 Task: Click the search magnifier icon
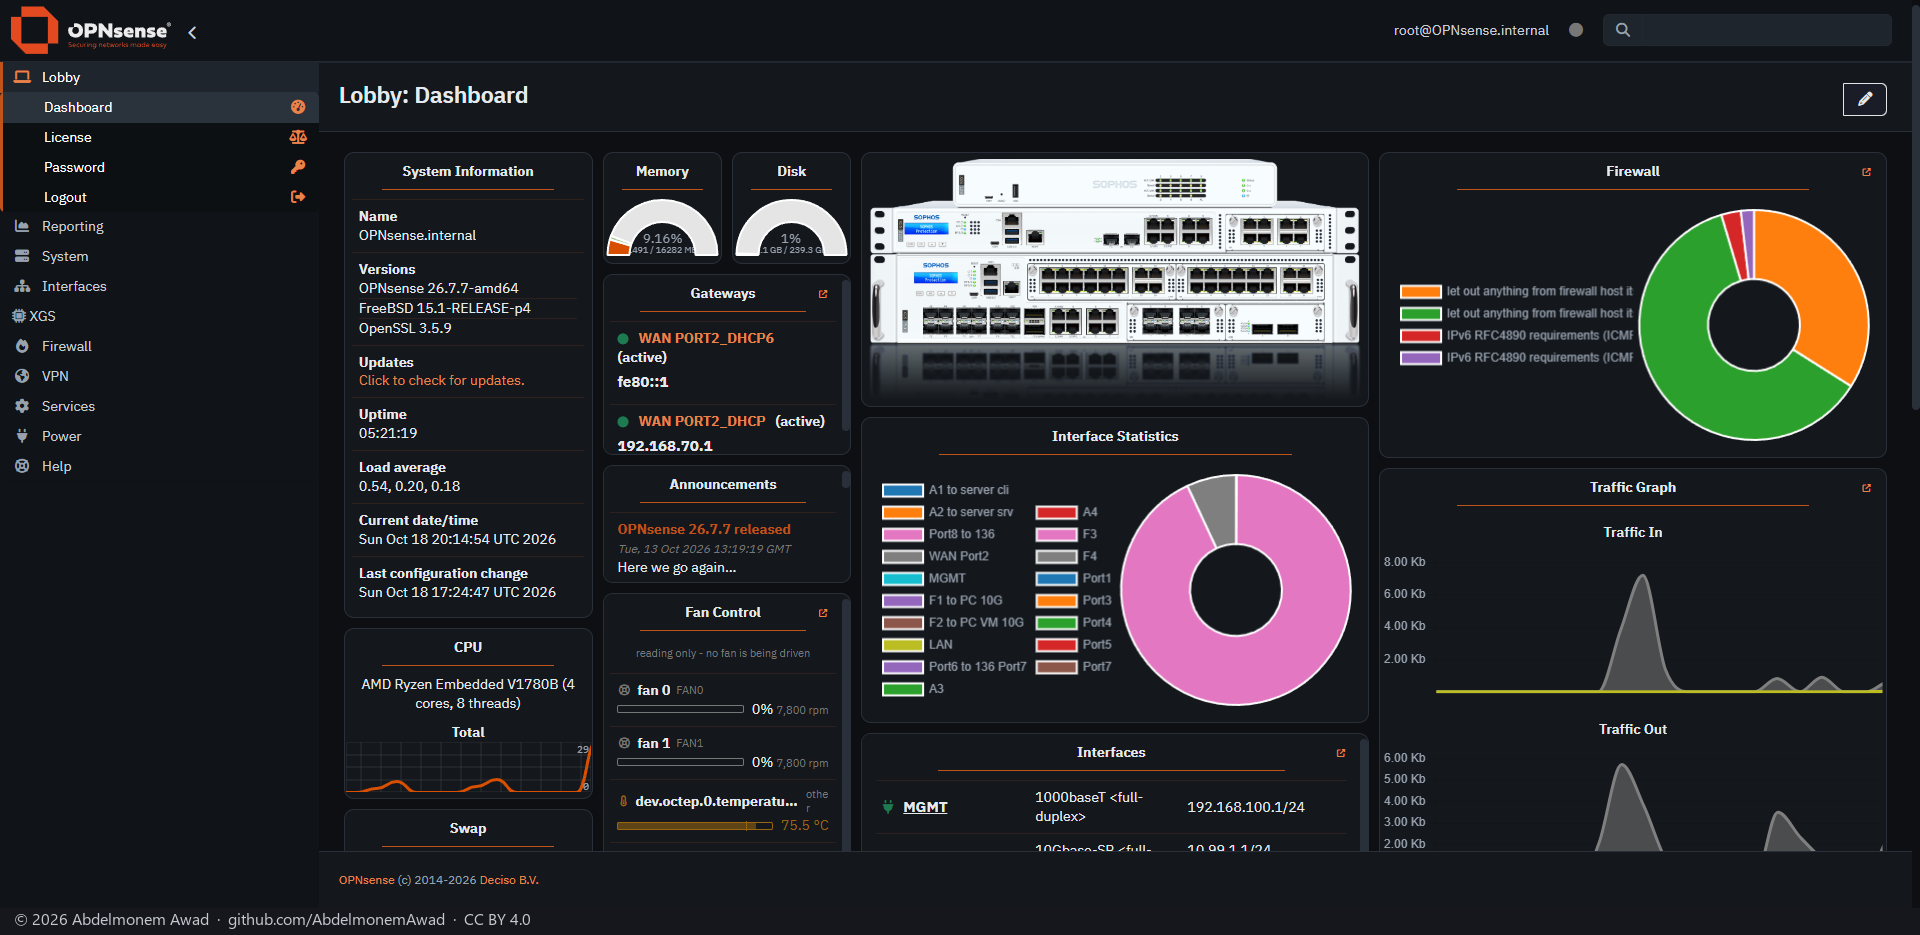click(x=1623, y=30)
